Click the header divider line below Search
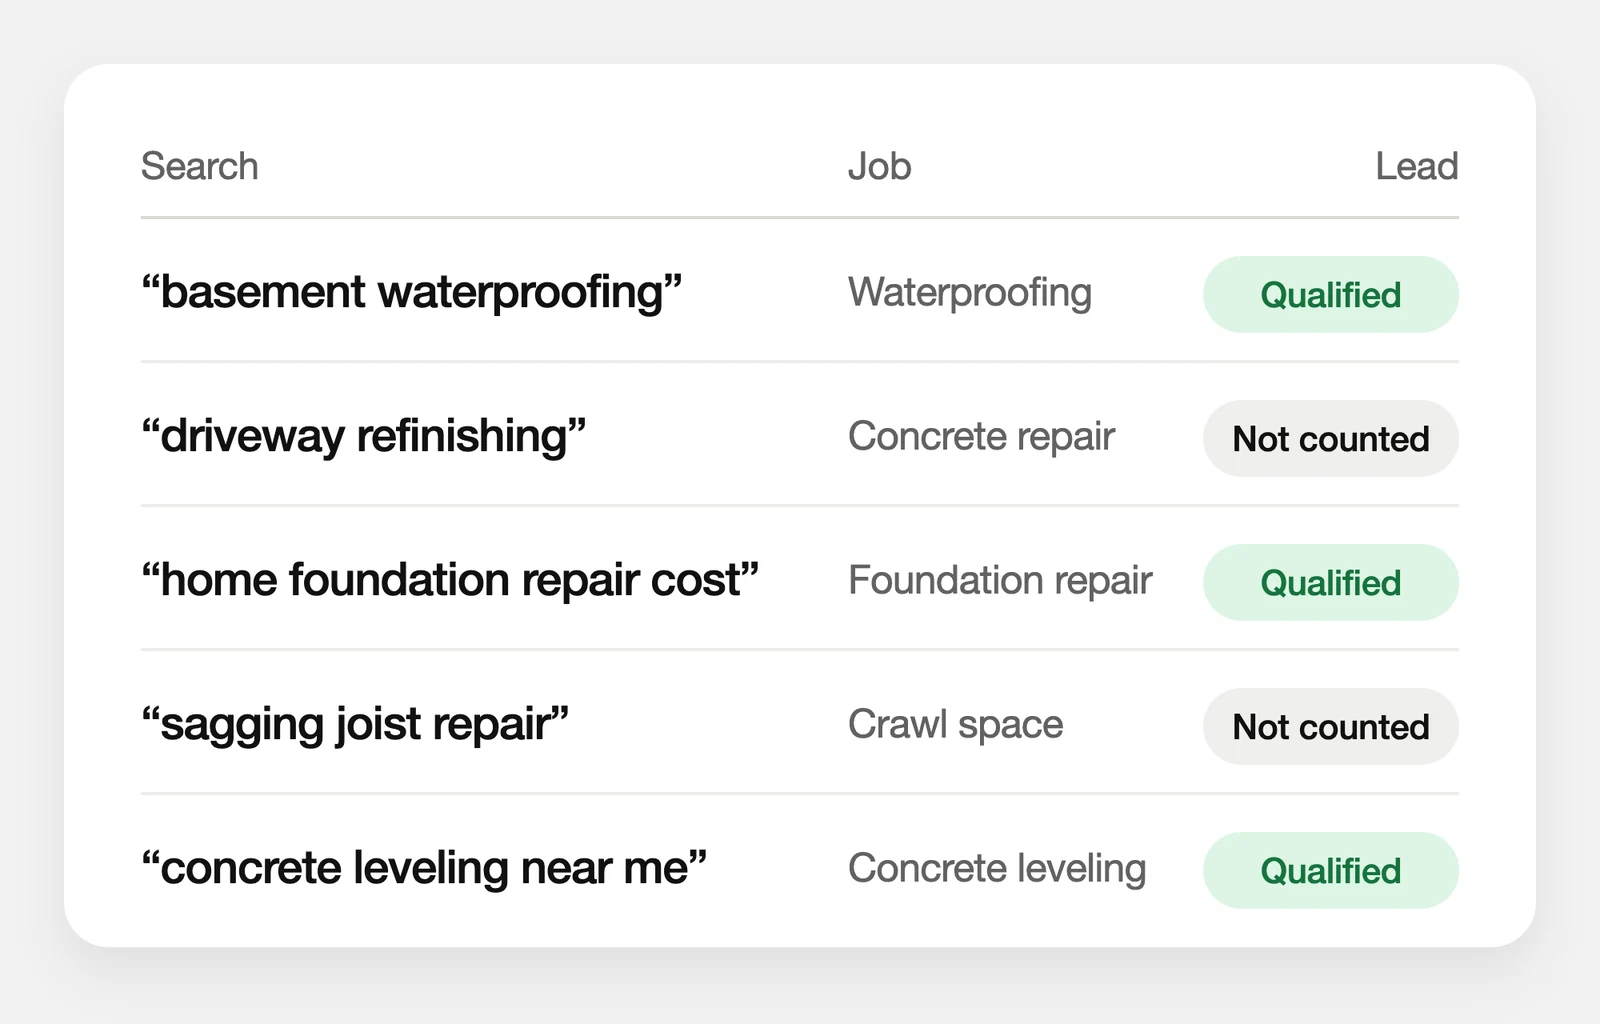 pyautogui.click(x=800, y=217)
